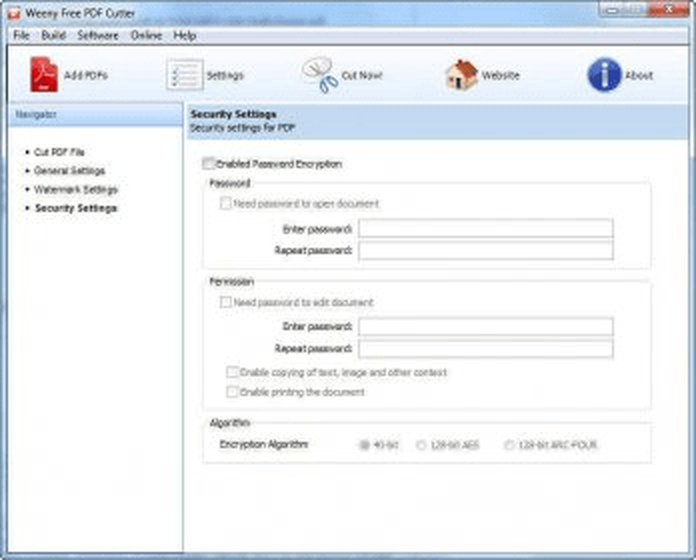Toggle Enable printing the document
Viewport: 696px width, 560px height.
232,392
